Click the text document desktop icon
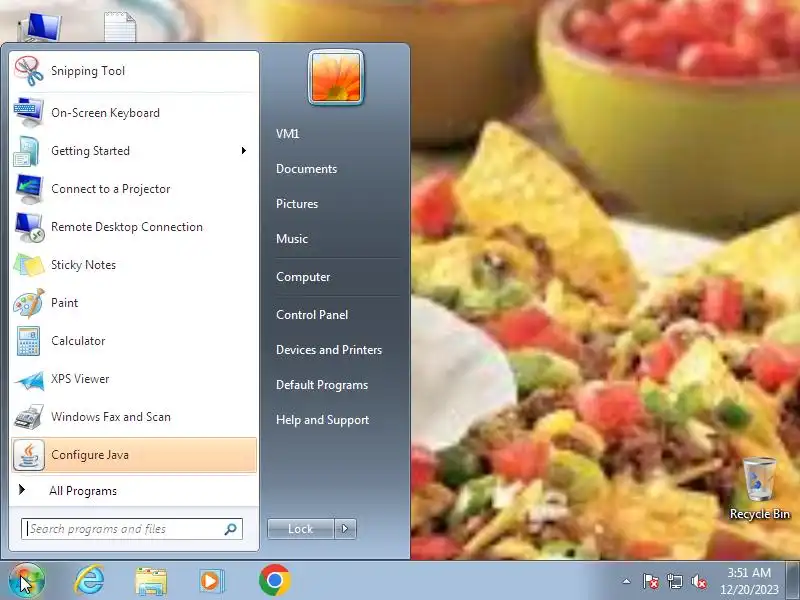This screenshot has height=600, width=800. [x=120, y=27]
